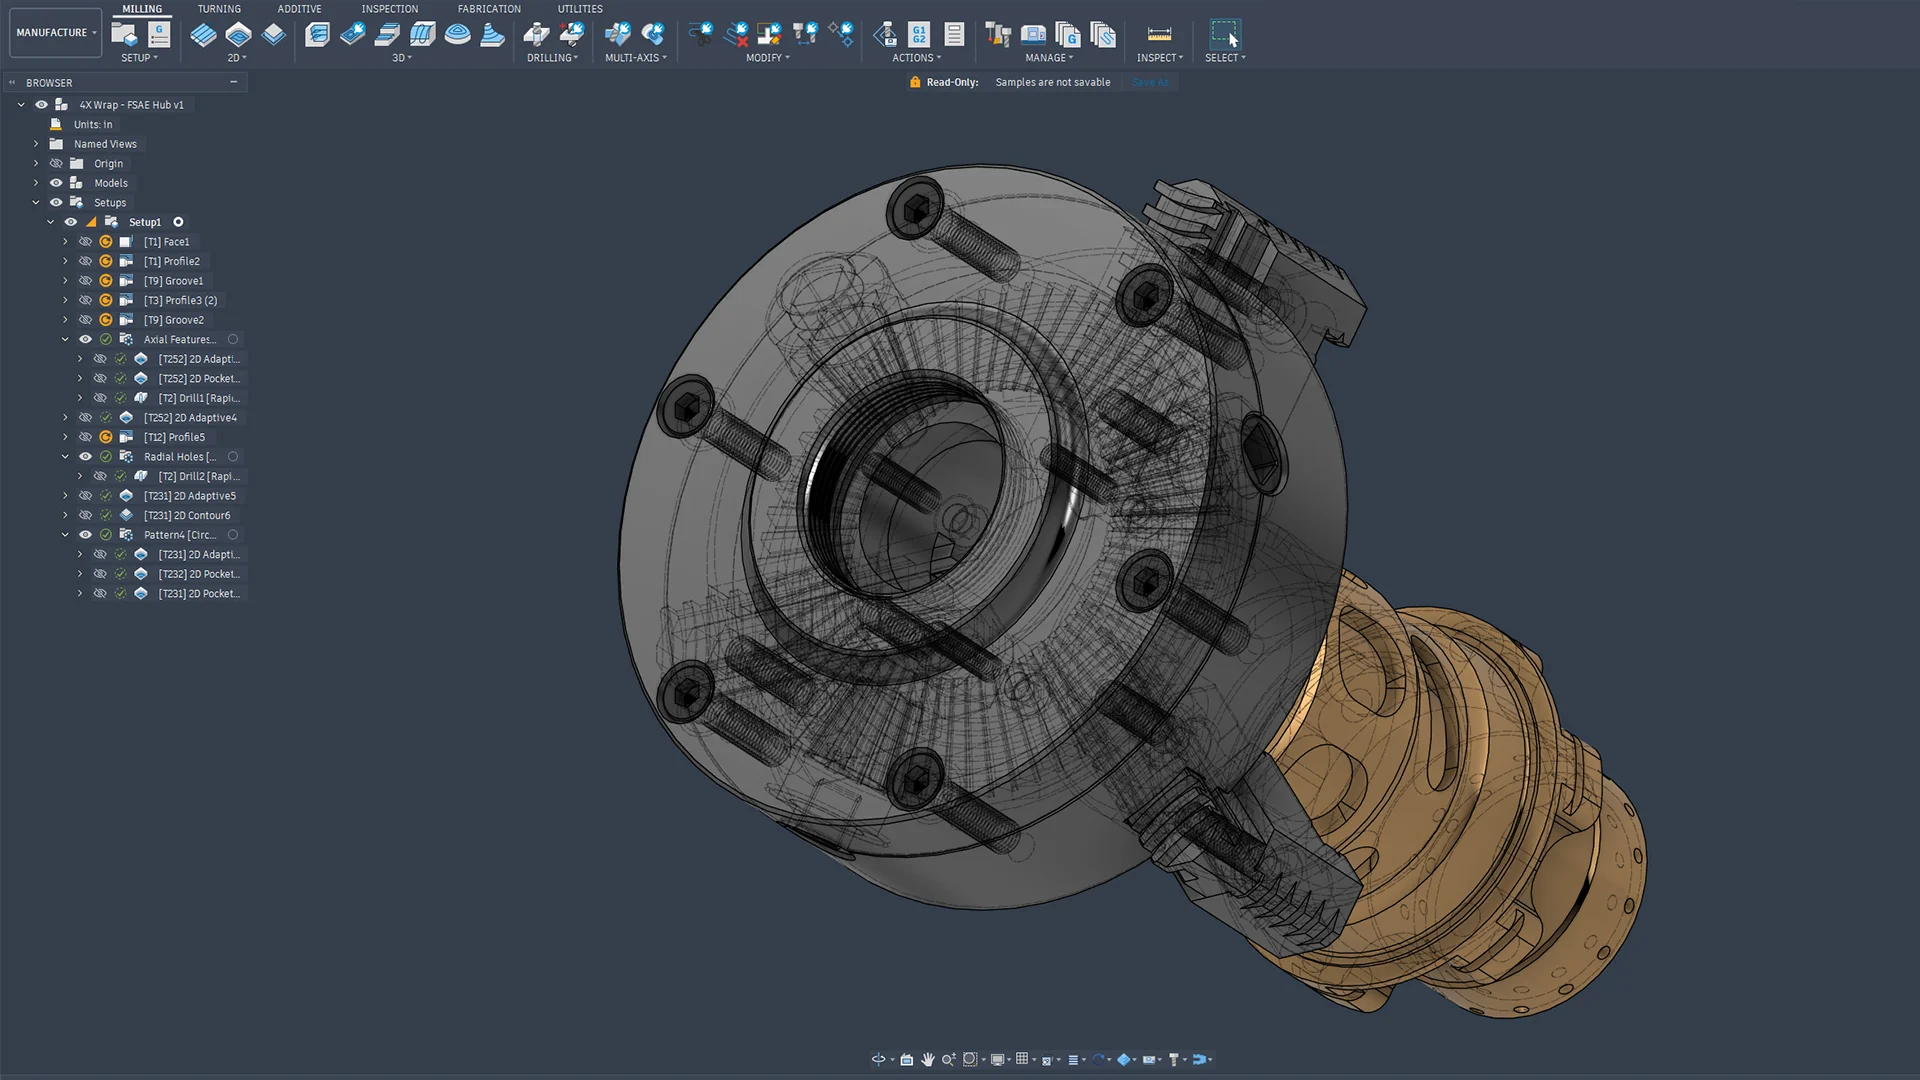
Task: Select the Face milling tool icon
Action: pos(273,34)
